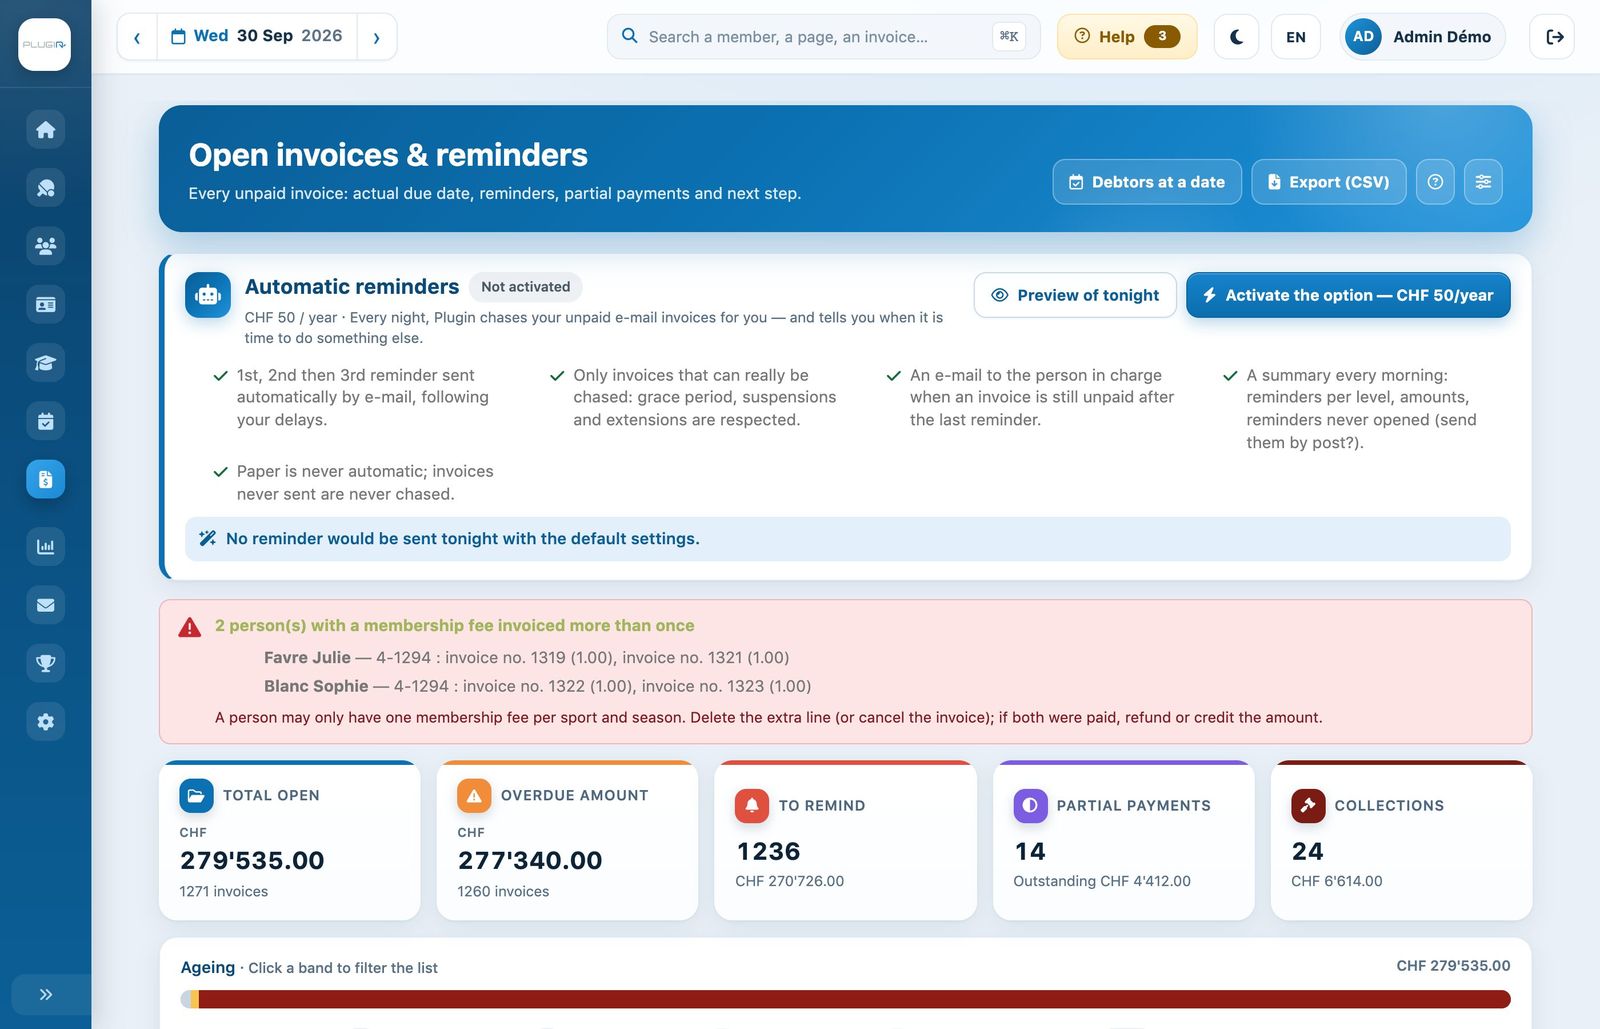Toggle dark mode moon icon

(1236, 37)
